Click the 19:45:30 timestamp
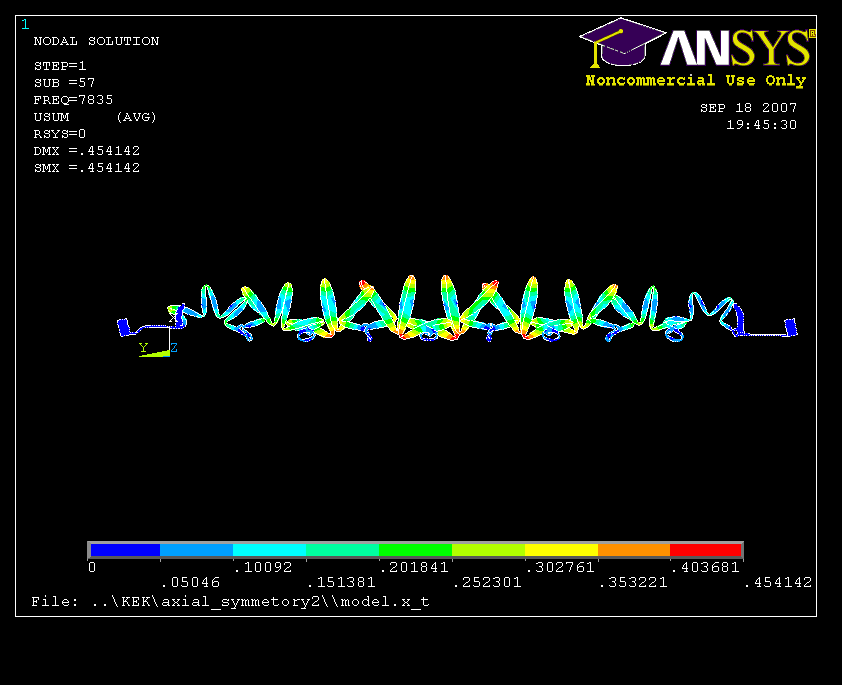Image resolution: width=842 pixels, height=685 pixels. pos(761,125)
